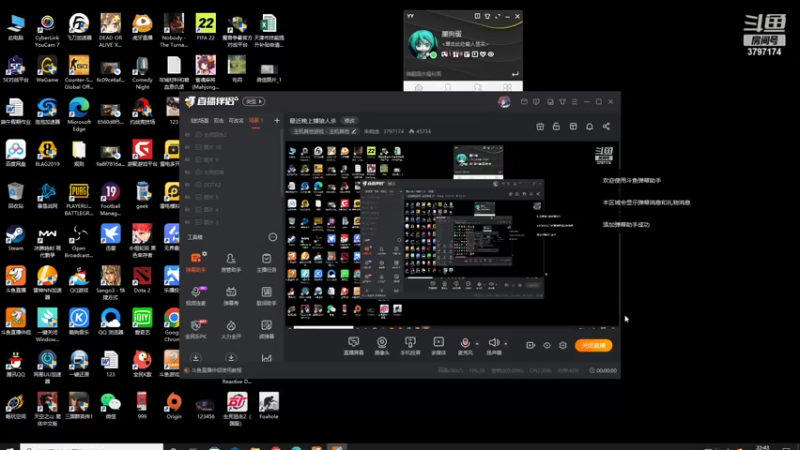Open the stream settings gear
This screenshot has width=800, height=450.
point(563,345)
